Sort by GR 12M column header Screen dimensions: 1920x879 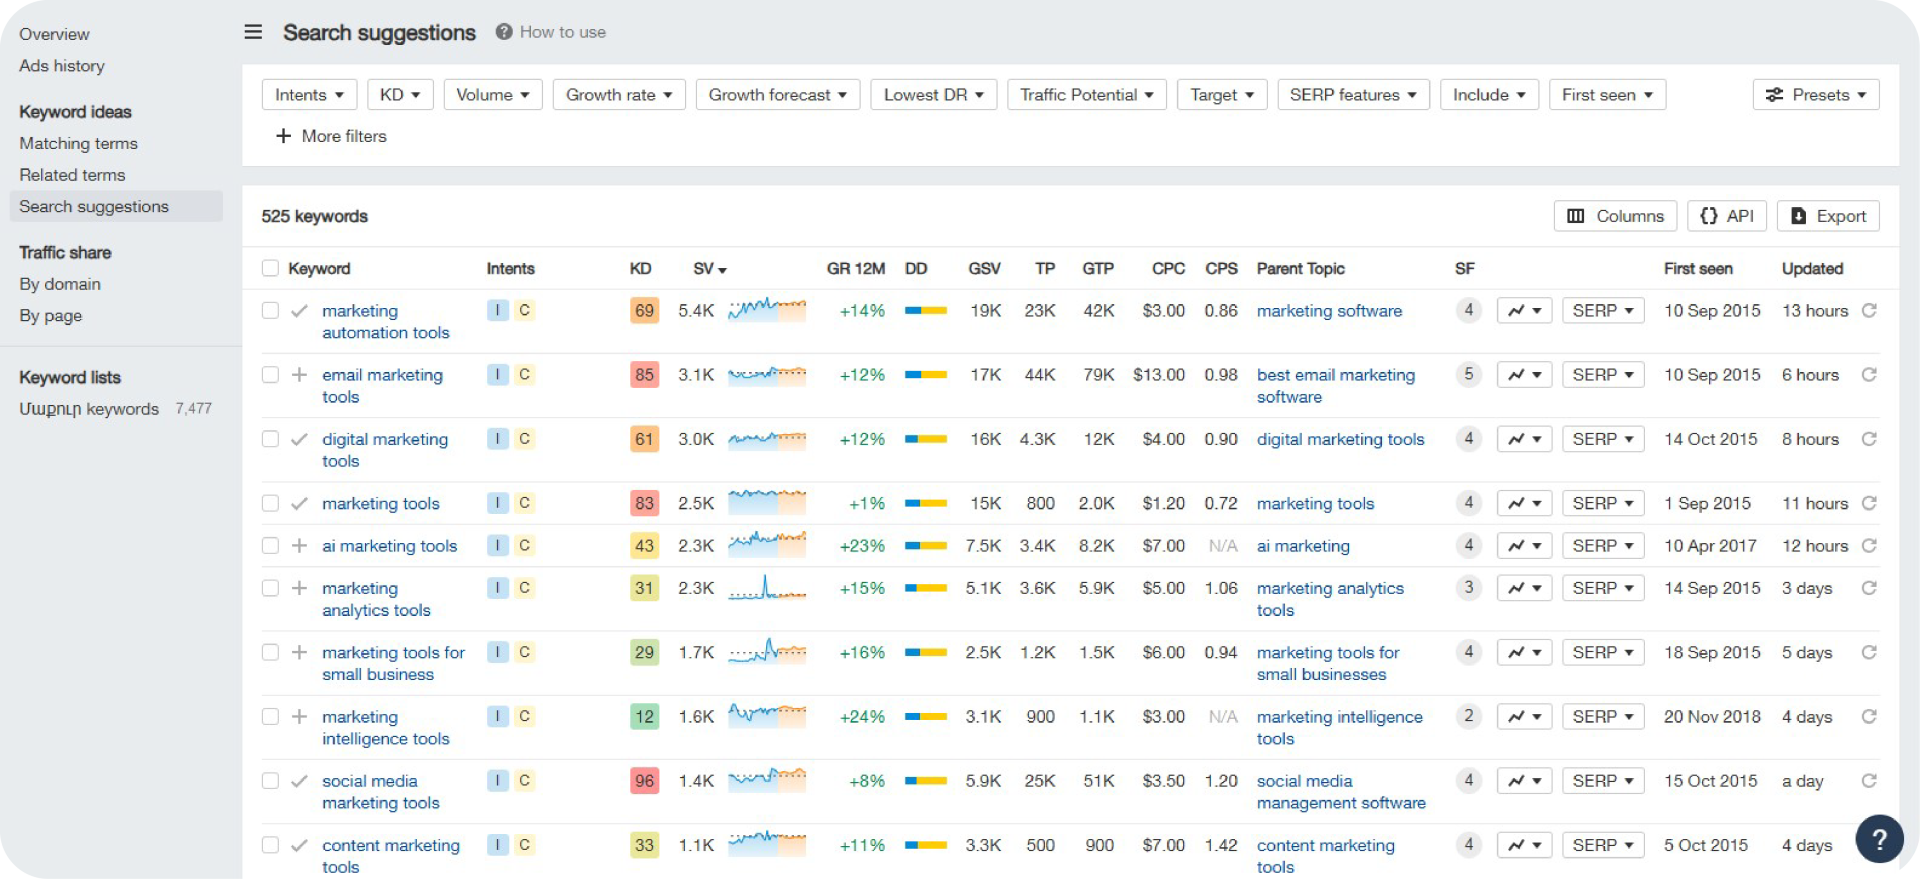tap(855, 268)
